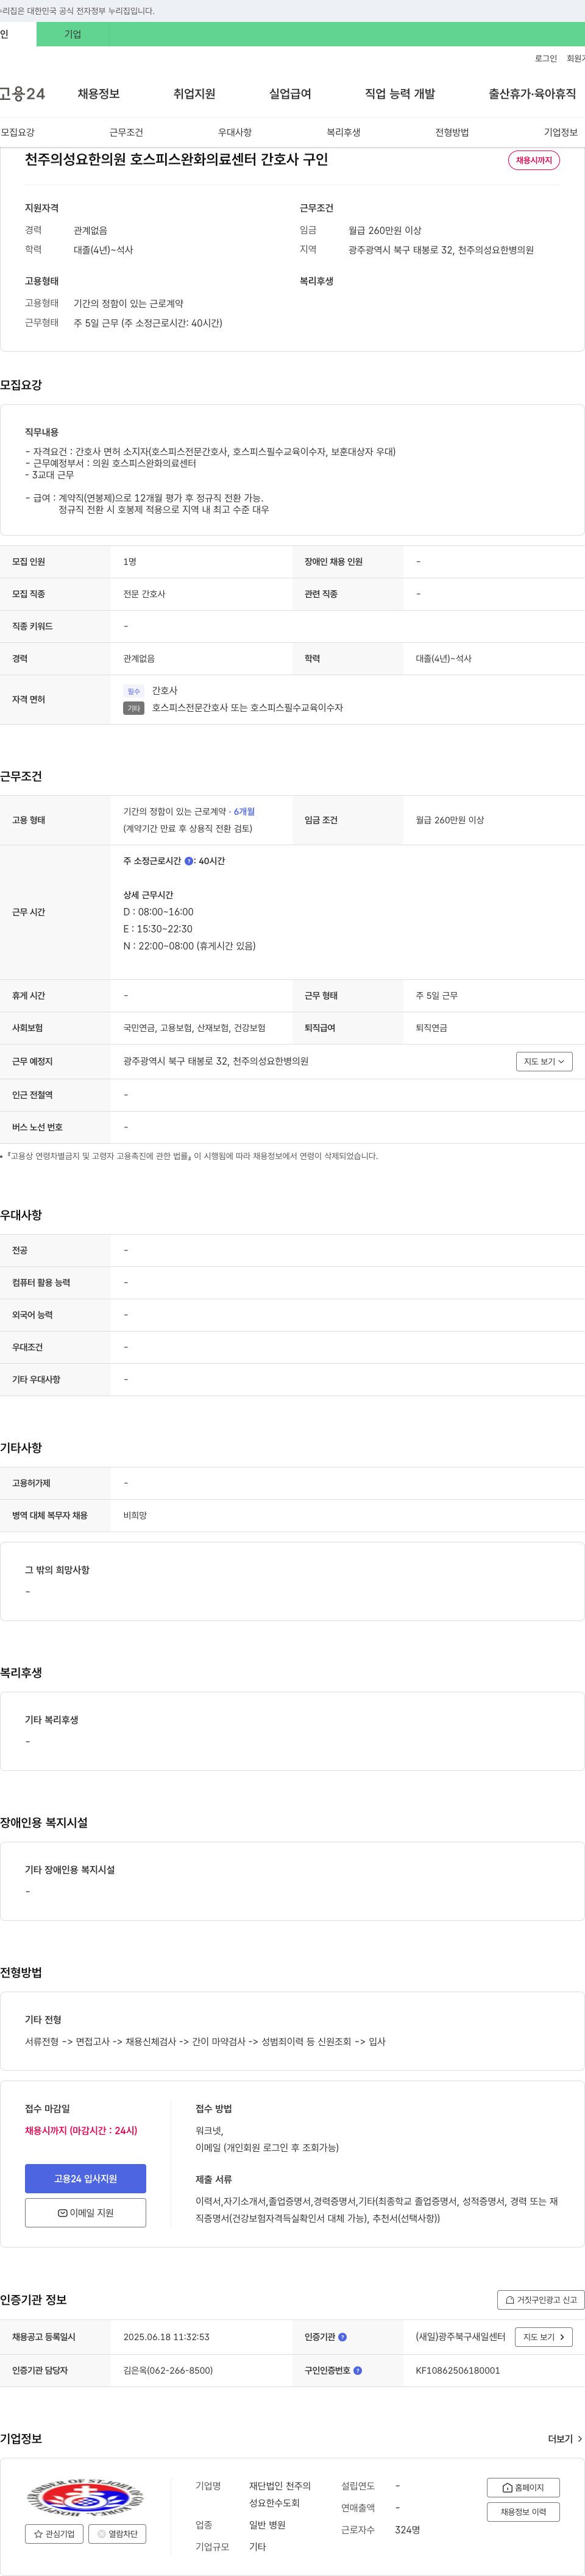Image resolution: width=585 pixels, height=2576 pixels.
Task: Jump to the 복리후생 section tab
Action: point(343,132)
